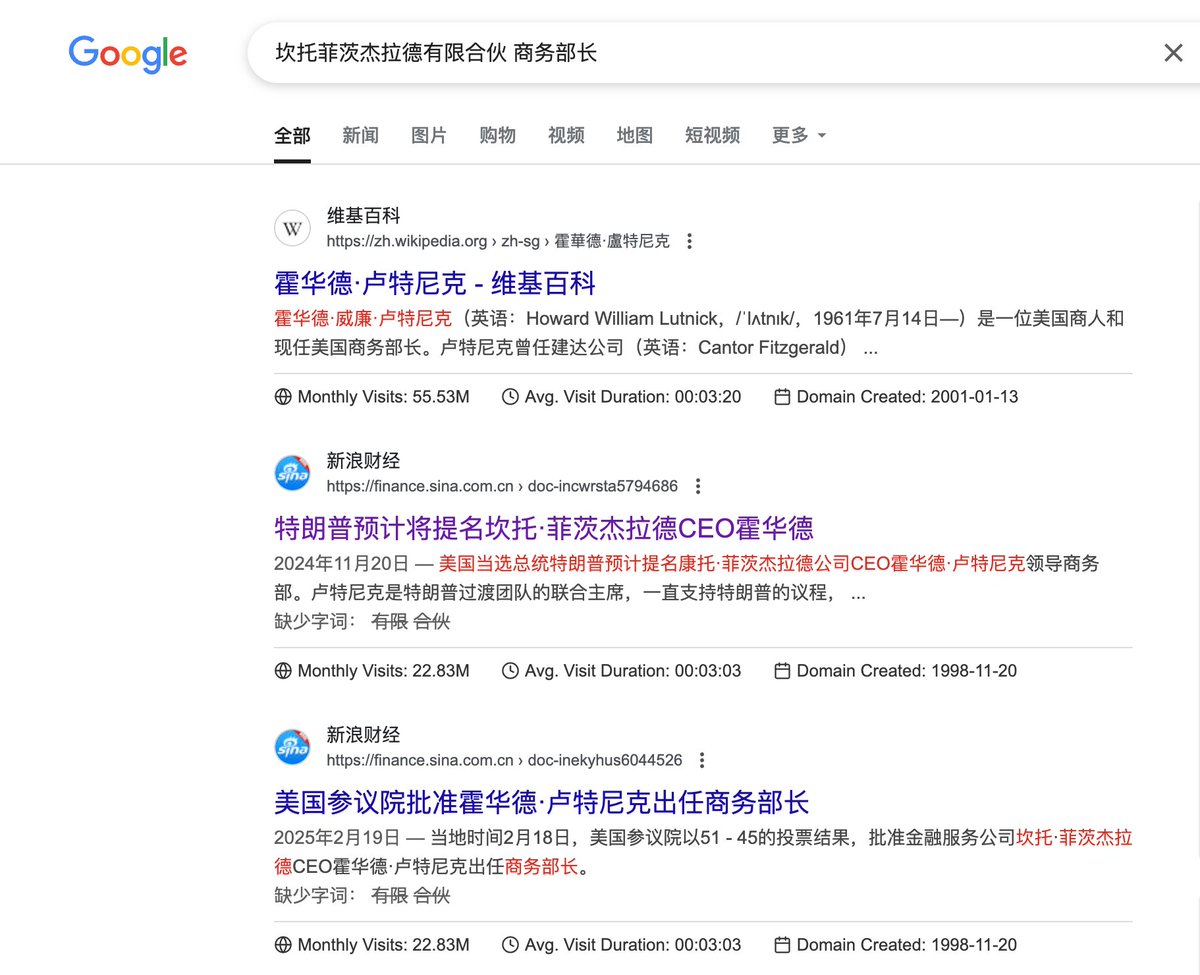Image resolution: width=1200 pixels, height=975 pixels.
Task: Switch to the 地图 tab
Action: click(x=634, y=135)
